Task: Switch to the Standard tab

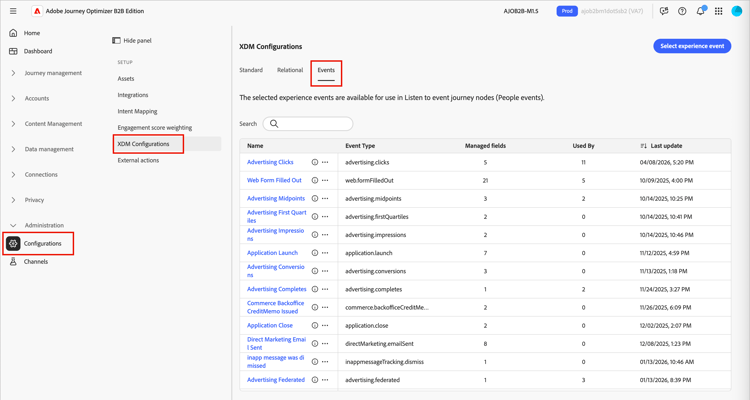Action: pyautogui.click(x=251, y=70)
